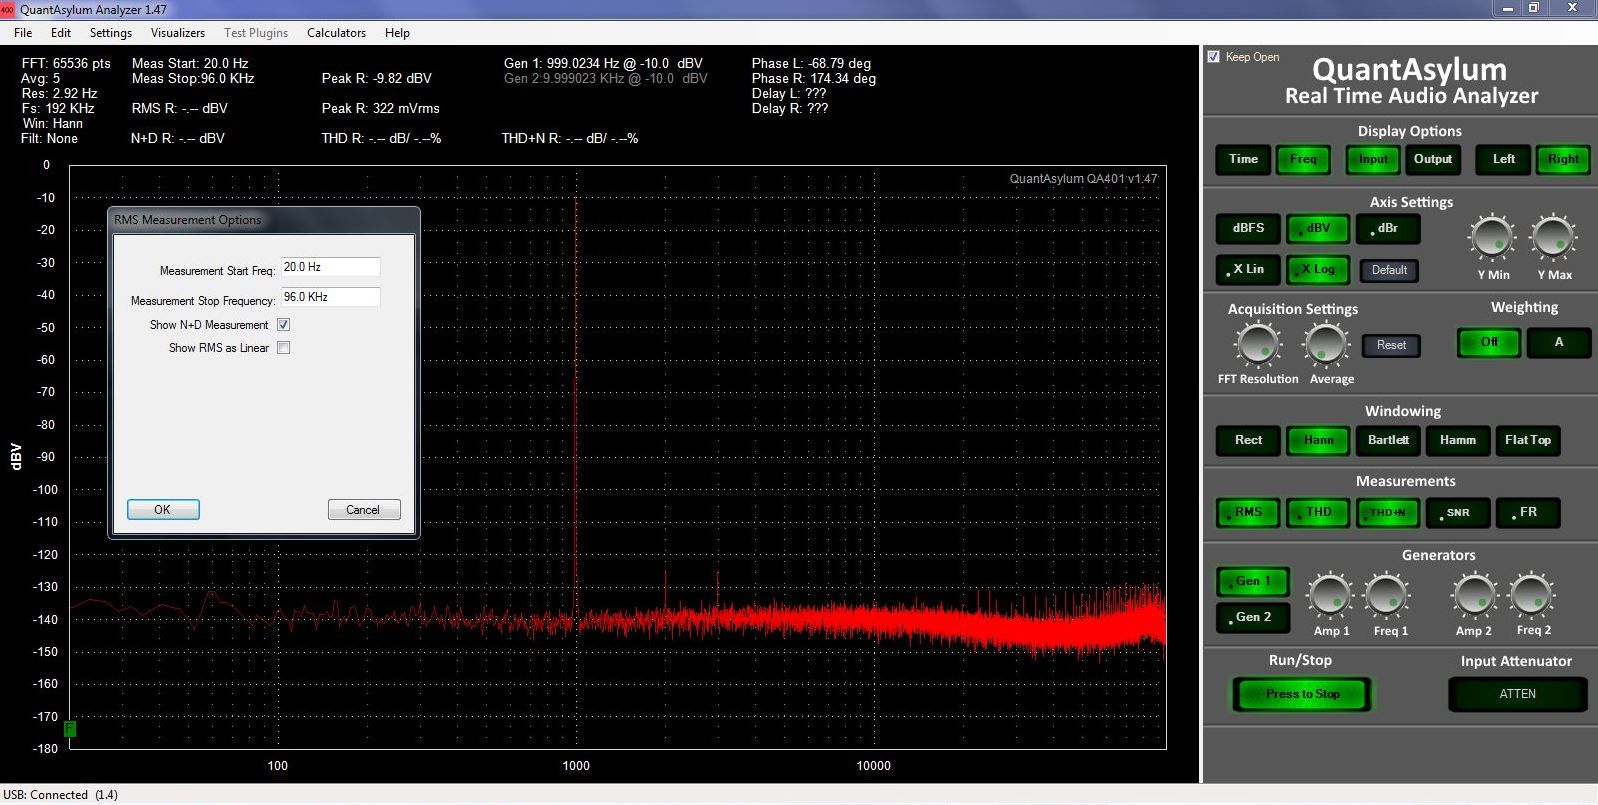Select dBr axis units

point(1388,229)
